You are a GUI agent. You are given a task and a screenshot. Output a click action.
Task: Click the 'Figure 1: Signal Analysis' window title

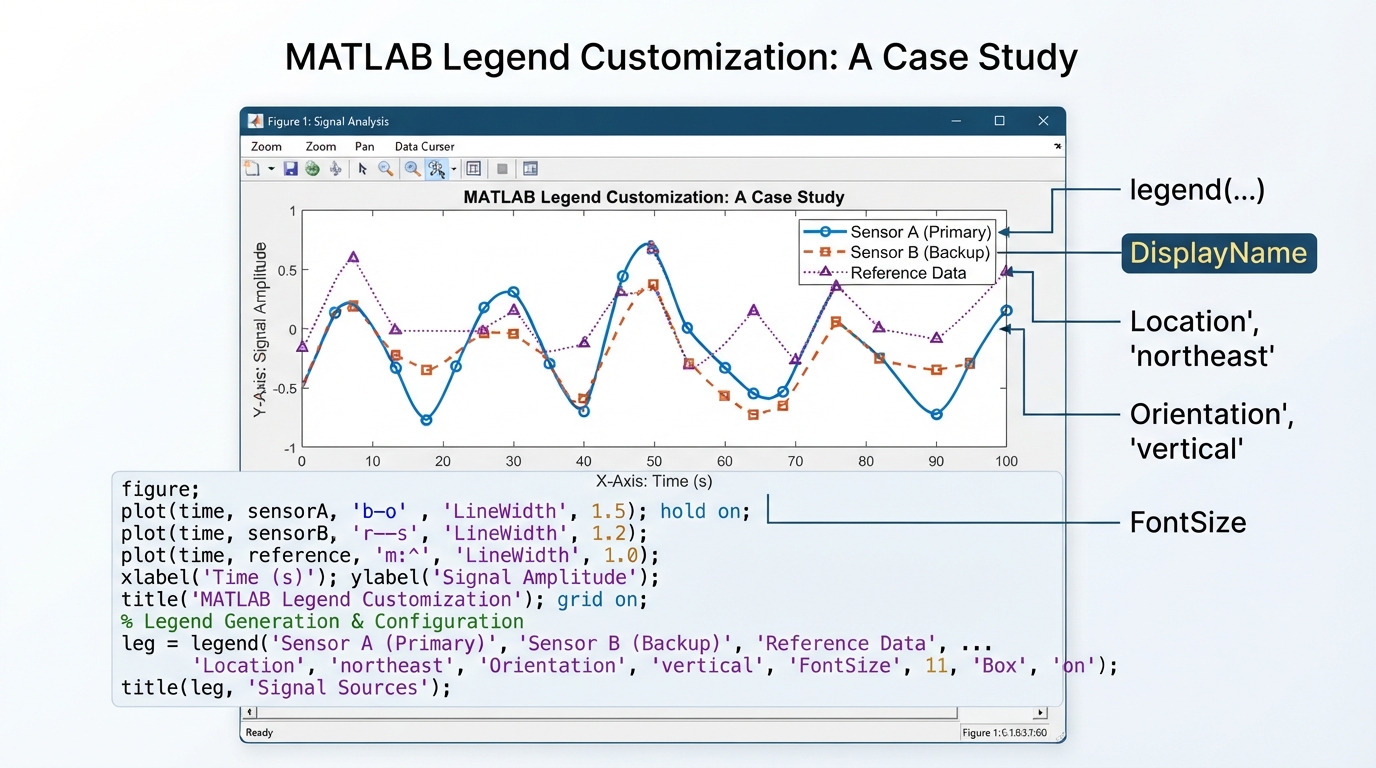click(x=328, y=121)
